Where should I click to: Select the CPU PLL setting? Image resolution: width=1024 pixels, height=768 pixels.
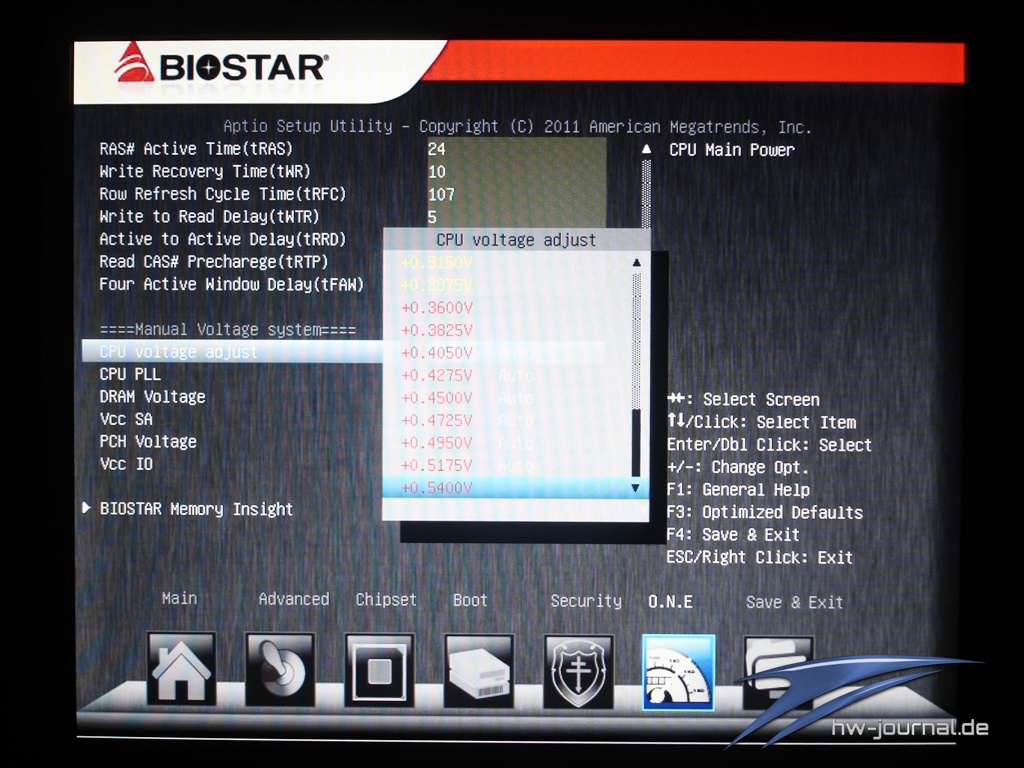point(130,374)
